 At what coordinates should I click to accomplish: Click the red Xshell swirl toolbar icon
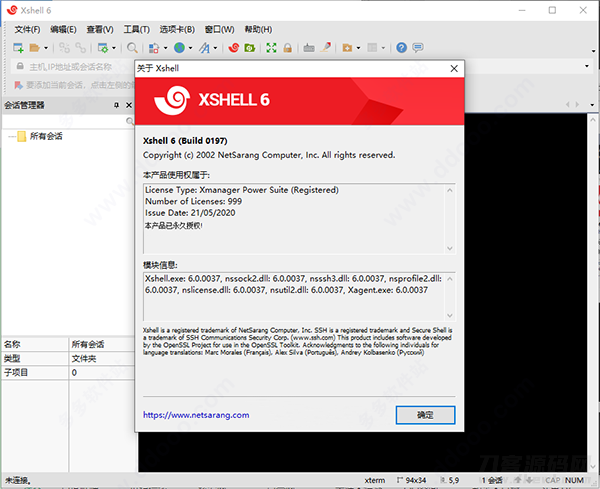point(233,48)
